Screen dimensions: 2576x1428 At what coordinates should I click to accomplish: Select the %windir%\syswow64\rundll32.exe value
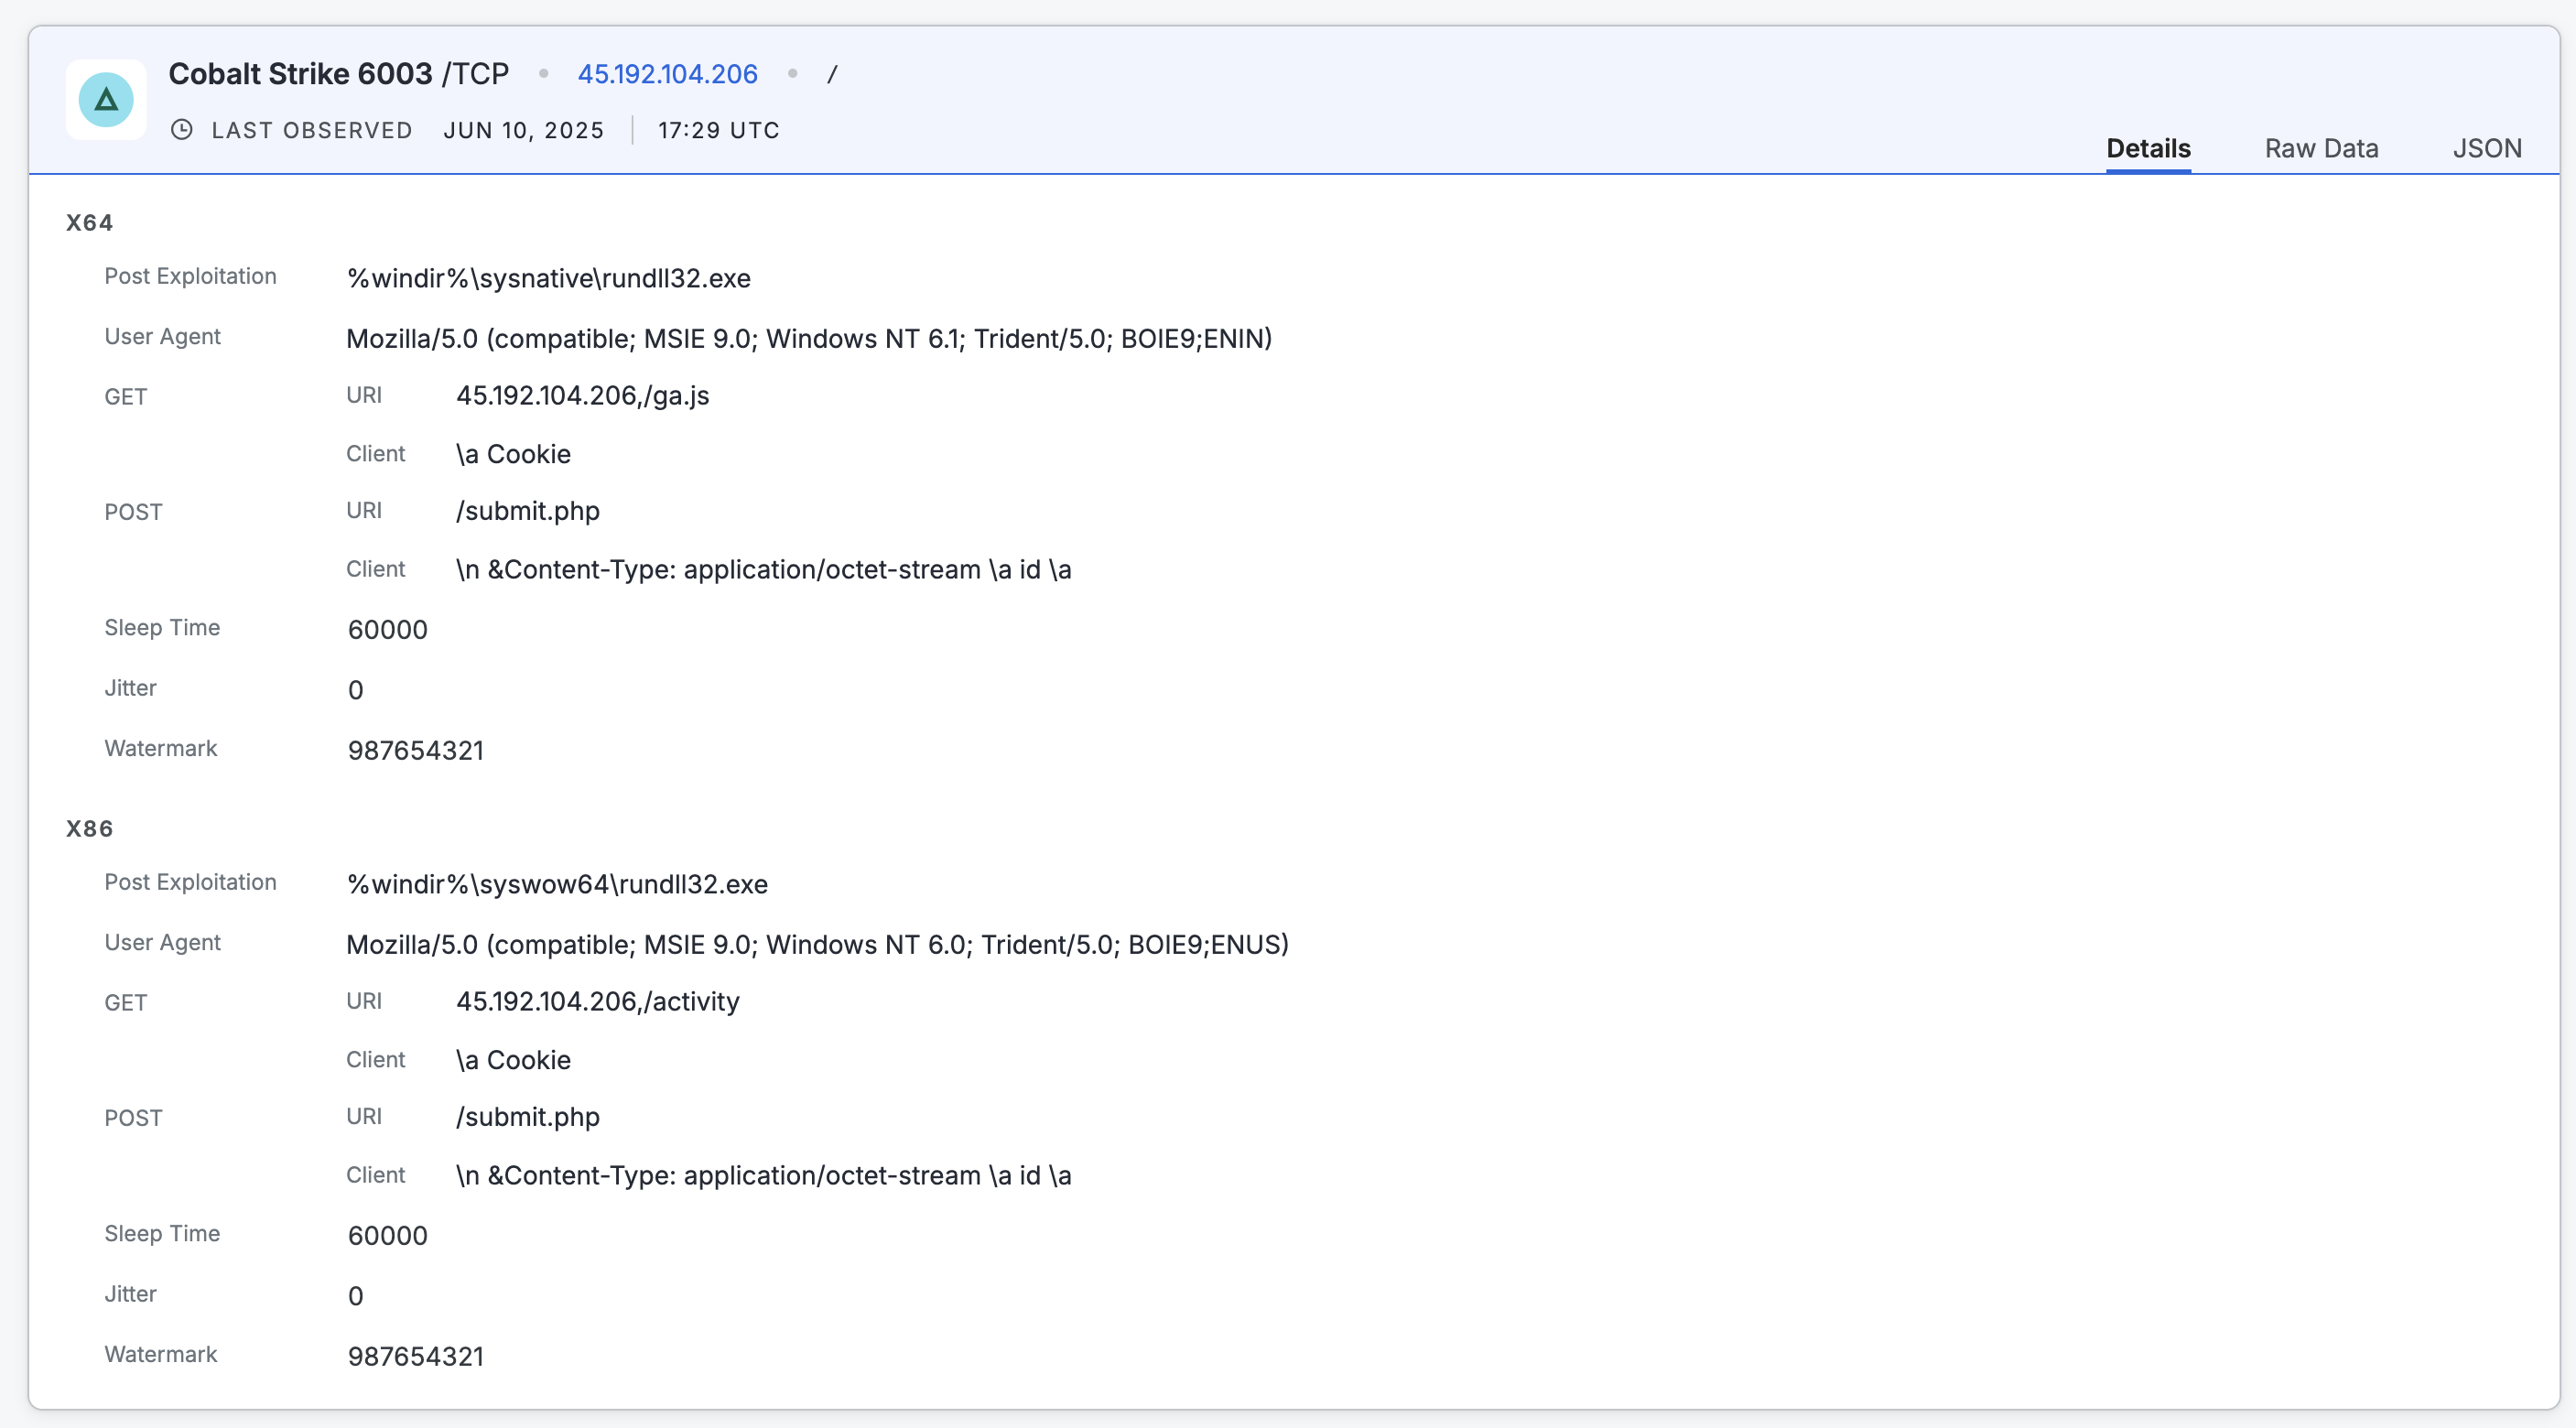558,884
